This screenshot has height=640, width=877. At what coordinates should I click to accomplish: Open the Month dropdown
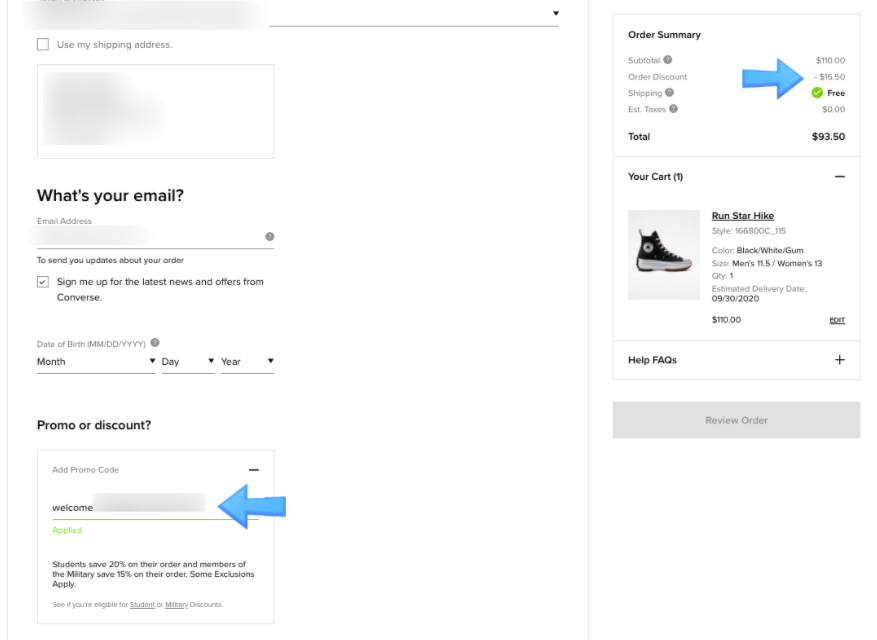click(x=96, y=362)
